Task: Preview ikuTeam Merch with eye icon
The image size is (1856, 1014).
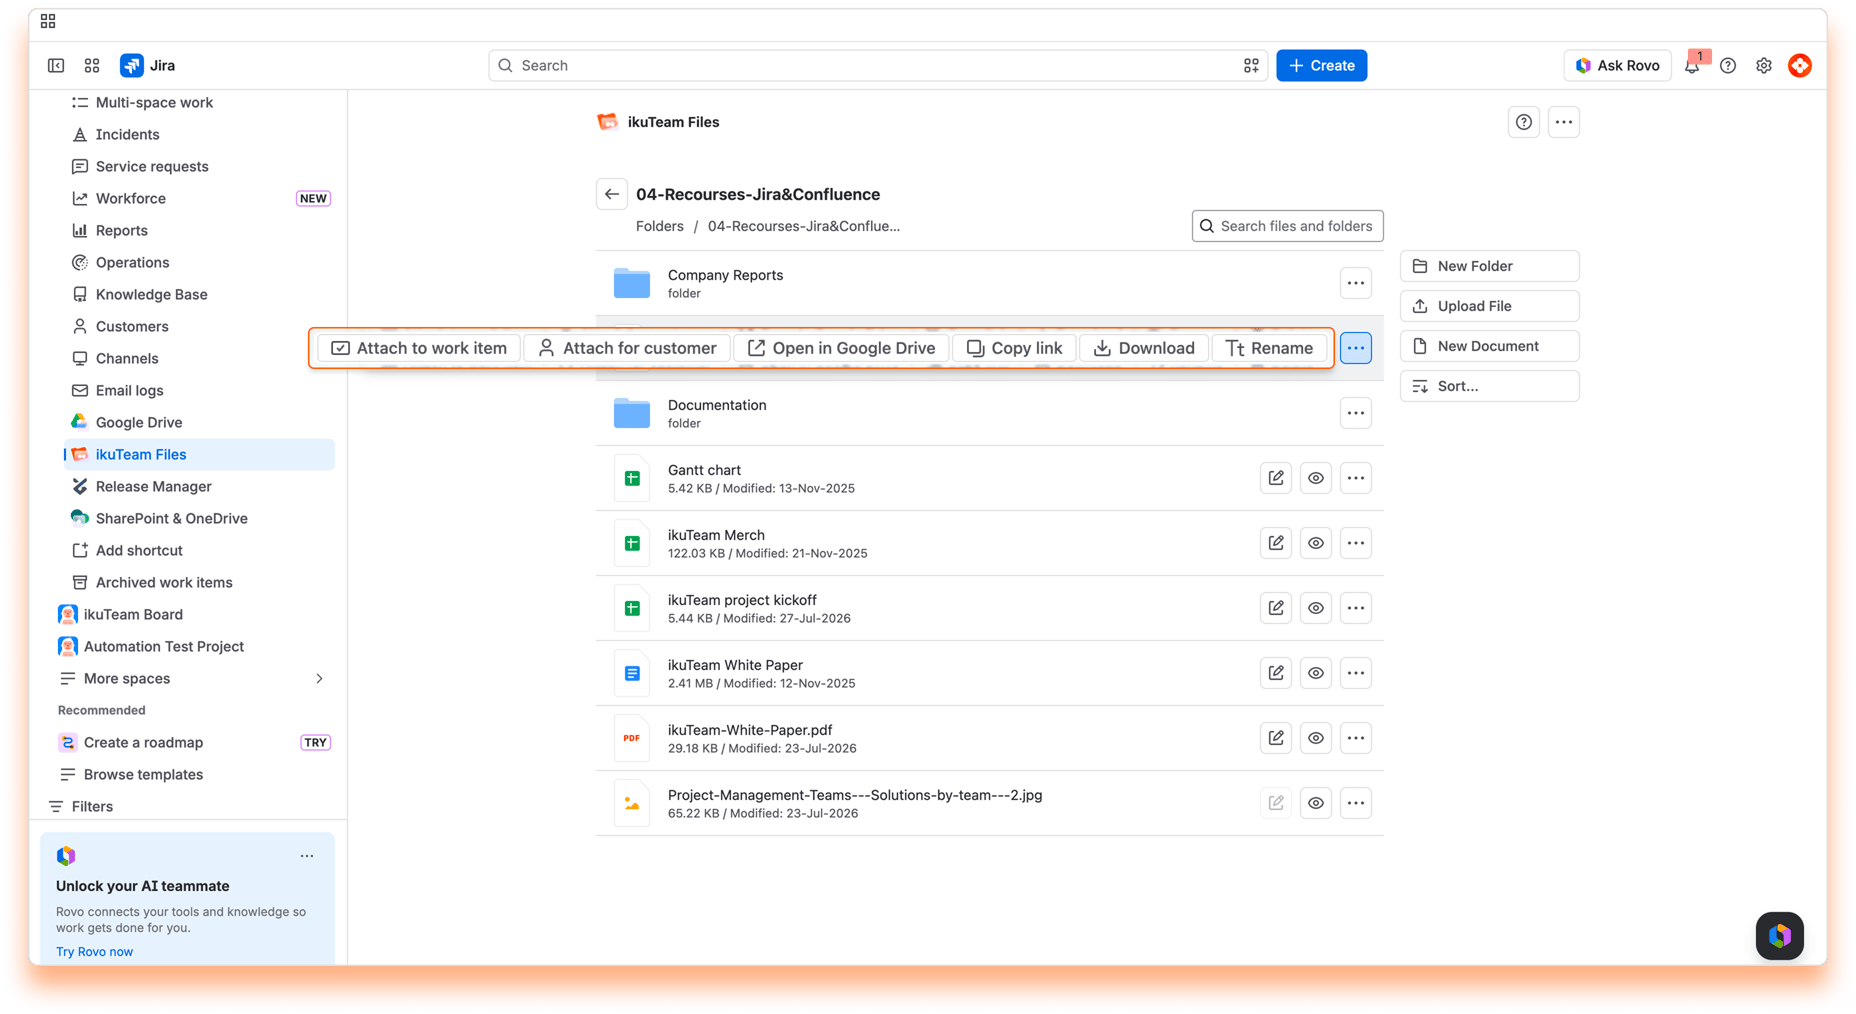Action: point(1316,543)
